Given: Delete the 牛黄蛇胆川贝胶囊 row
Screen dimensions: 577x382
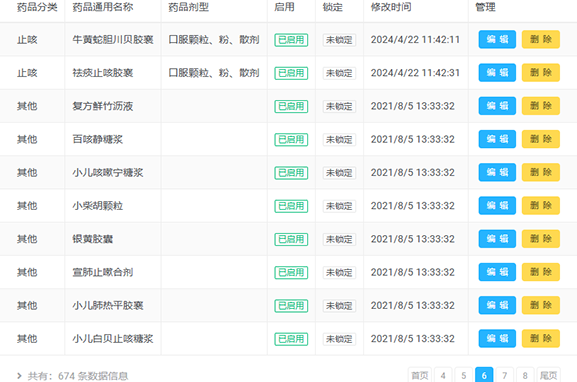Looking at the screenshot, I should coord(541,39).
